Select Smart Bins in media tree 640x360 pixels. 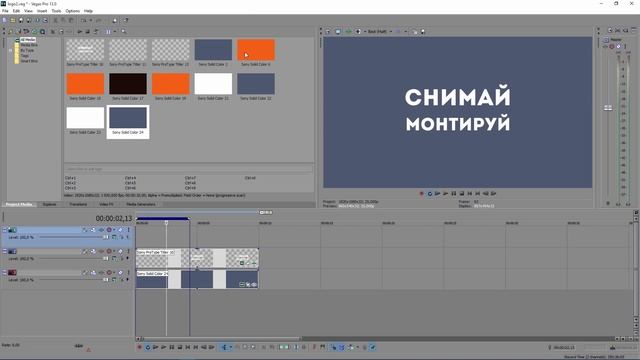[29, 61]
